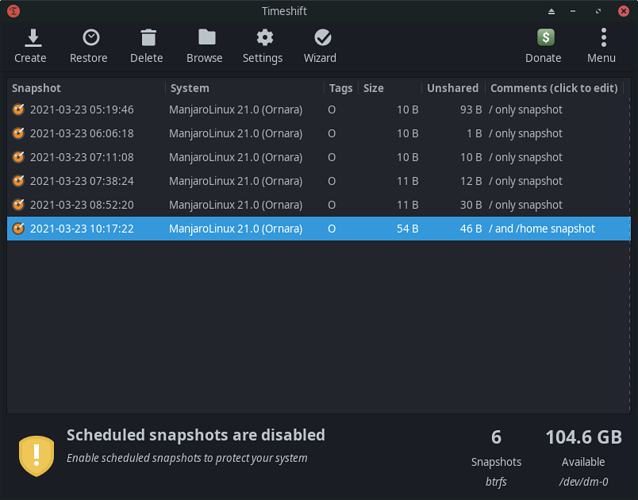Screen dimensions: 638x500
Task: Edit comment of 07:11:08 snapshot
Action: click(525, 157)
